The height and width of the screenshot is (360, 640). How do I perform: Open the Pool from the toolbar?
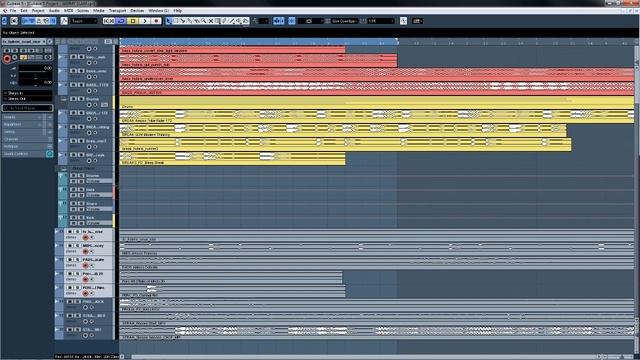pyautogui.click(x=46, y=21)
